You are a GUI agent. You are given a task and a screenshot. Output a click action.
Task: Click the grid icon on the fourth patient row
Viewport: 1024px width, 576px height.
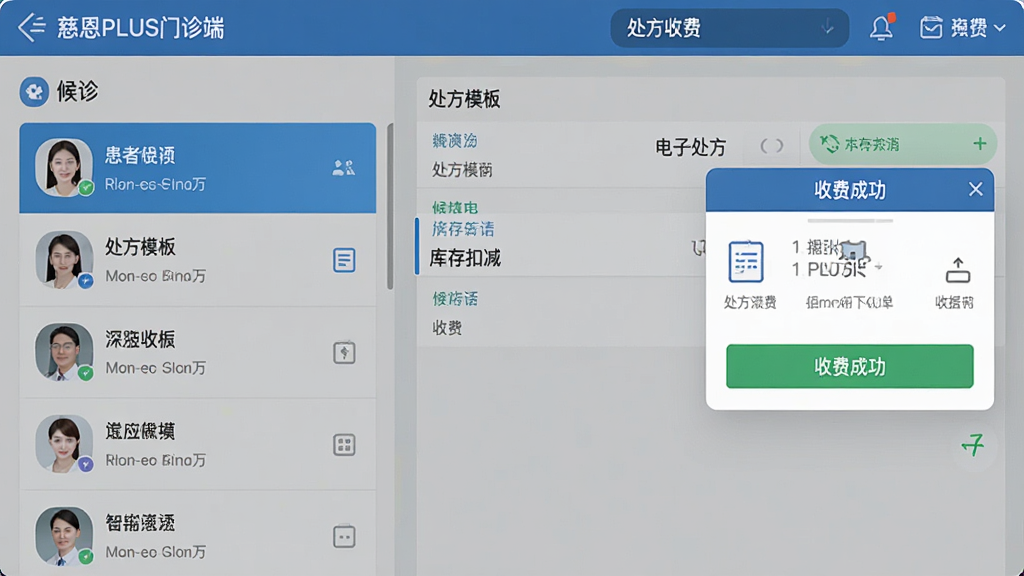[344, 445]
